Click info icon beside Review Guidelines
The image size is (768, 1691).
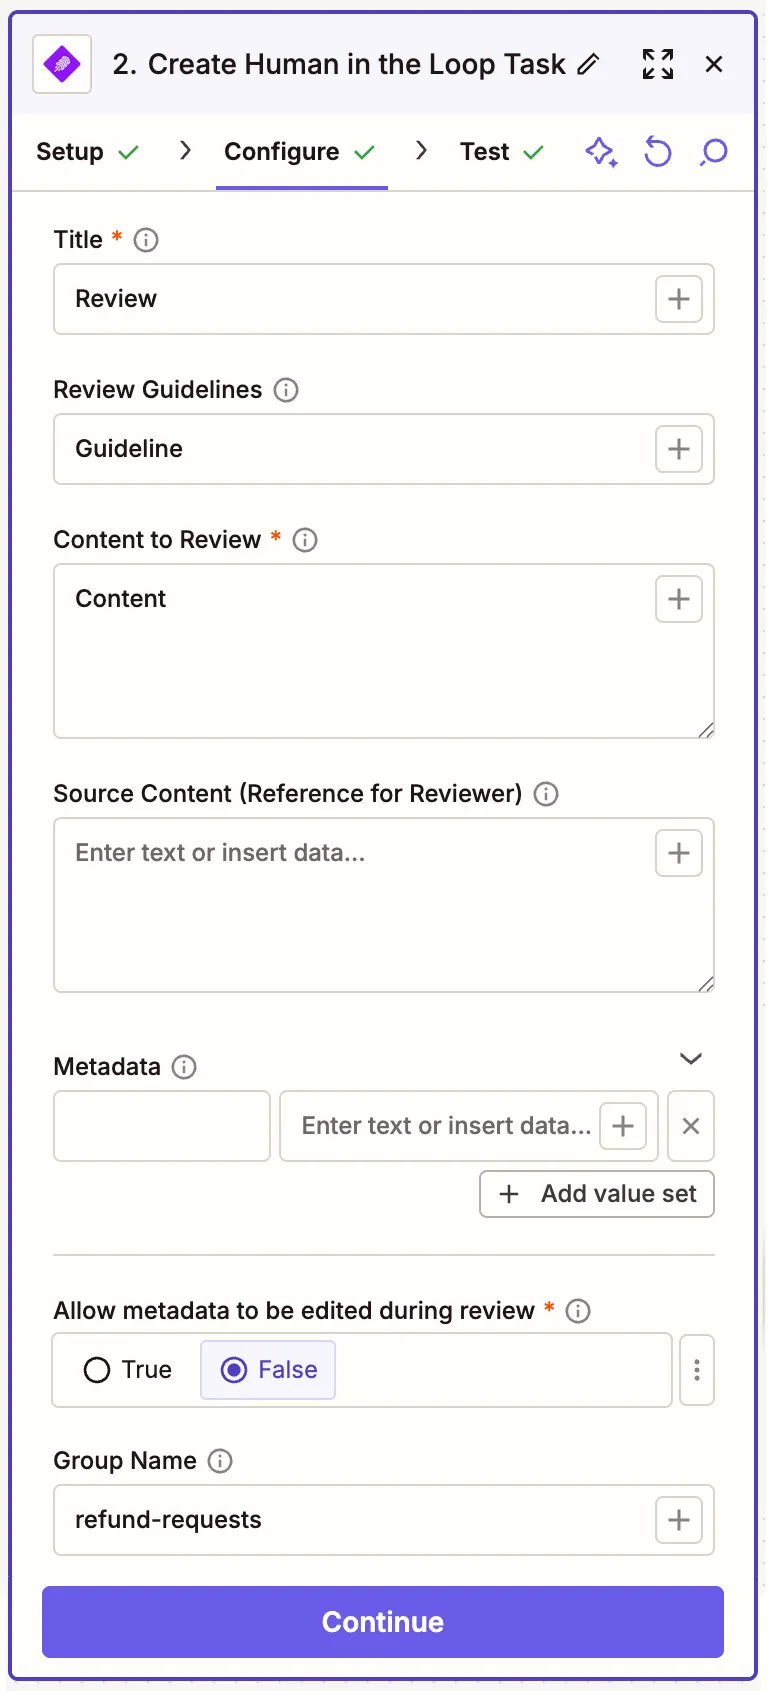click(286, 390)
